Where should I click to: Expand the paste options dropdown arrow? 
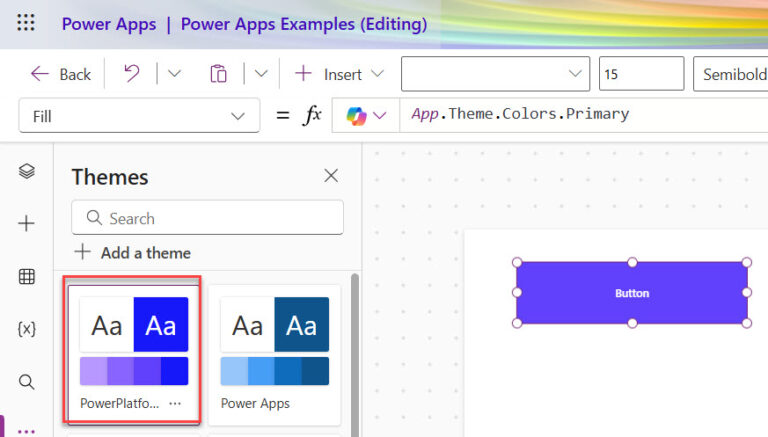261,74
